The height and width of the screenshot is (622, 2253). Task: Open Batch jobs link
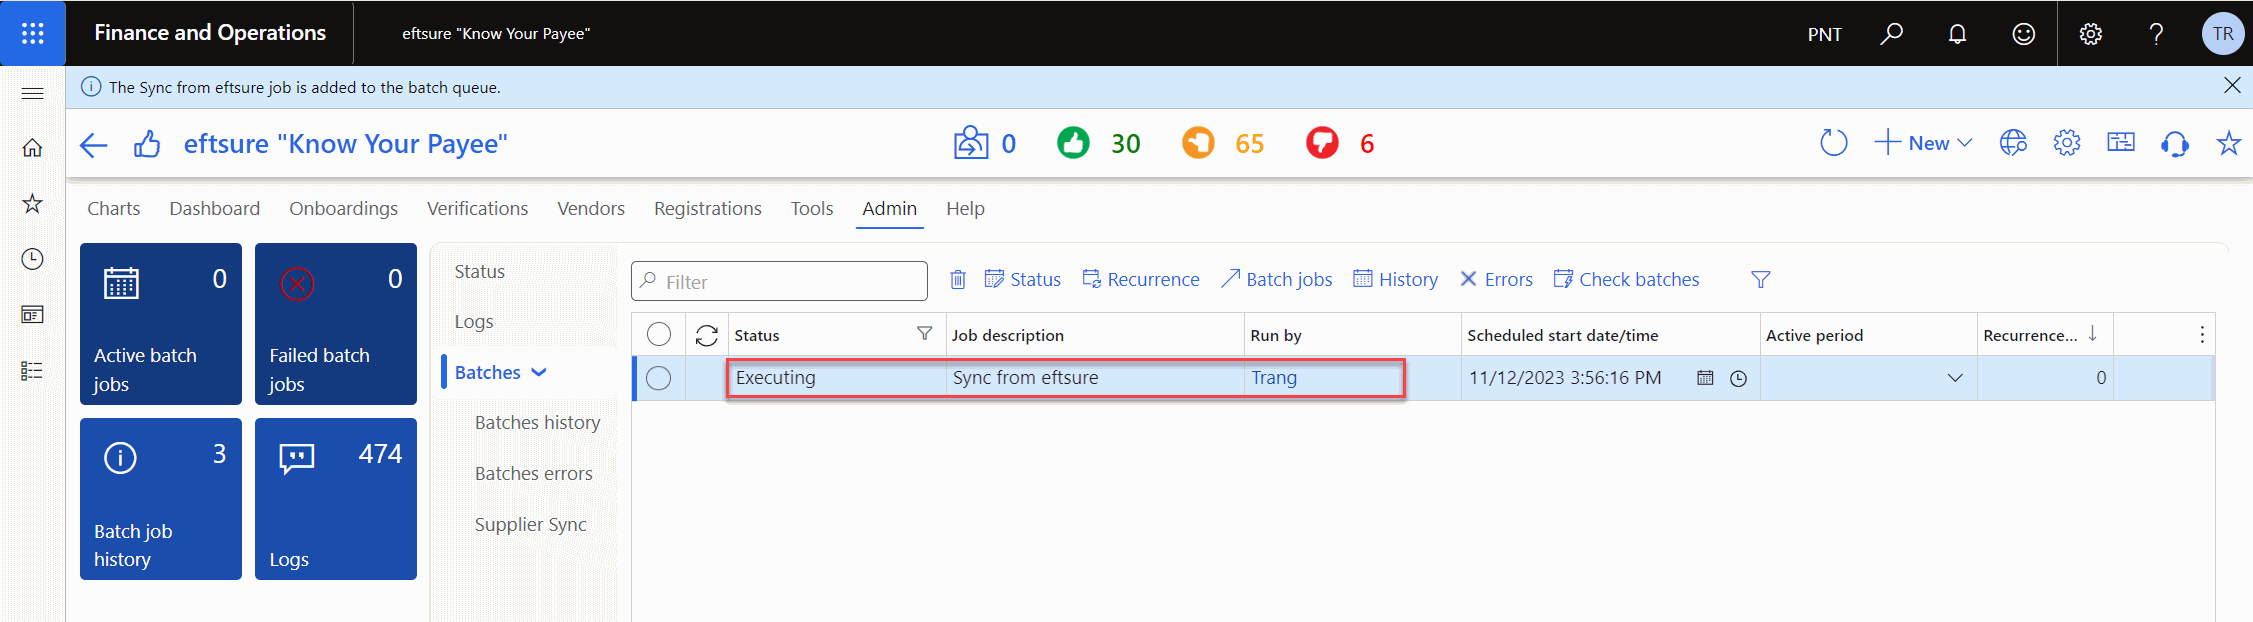tap(1277, 280)
